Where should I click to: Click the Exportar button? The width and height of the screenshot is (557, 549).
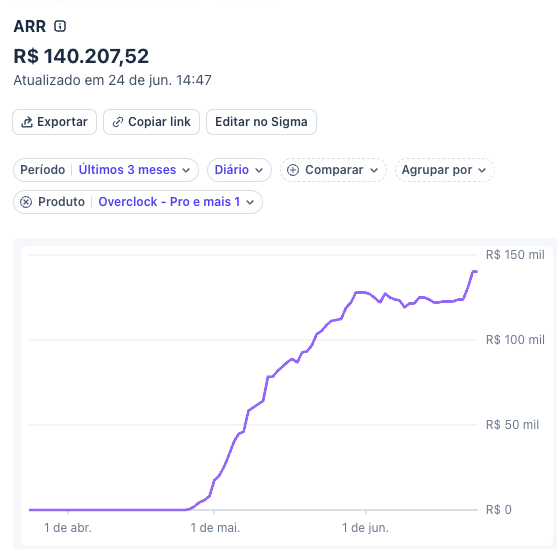tap(54, 122)
